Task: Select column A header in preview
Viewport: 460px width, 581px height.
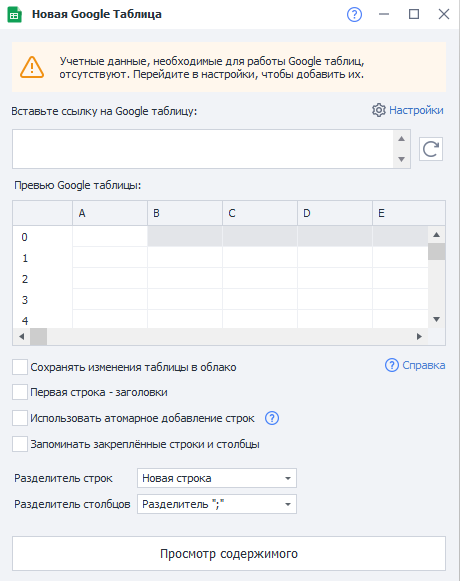Action: coord(110,213)
